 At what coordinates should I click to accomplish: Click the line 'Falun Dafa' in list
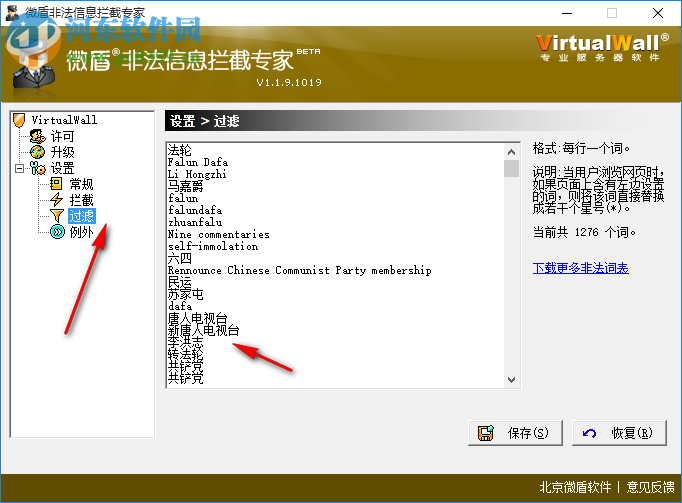(x=198, y=162)
